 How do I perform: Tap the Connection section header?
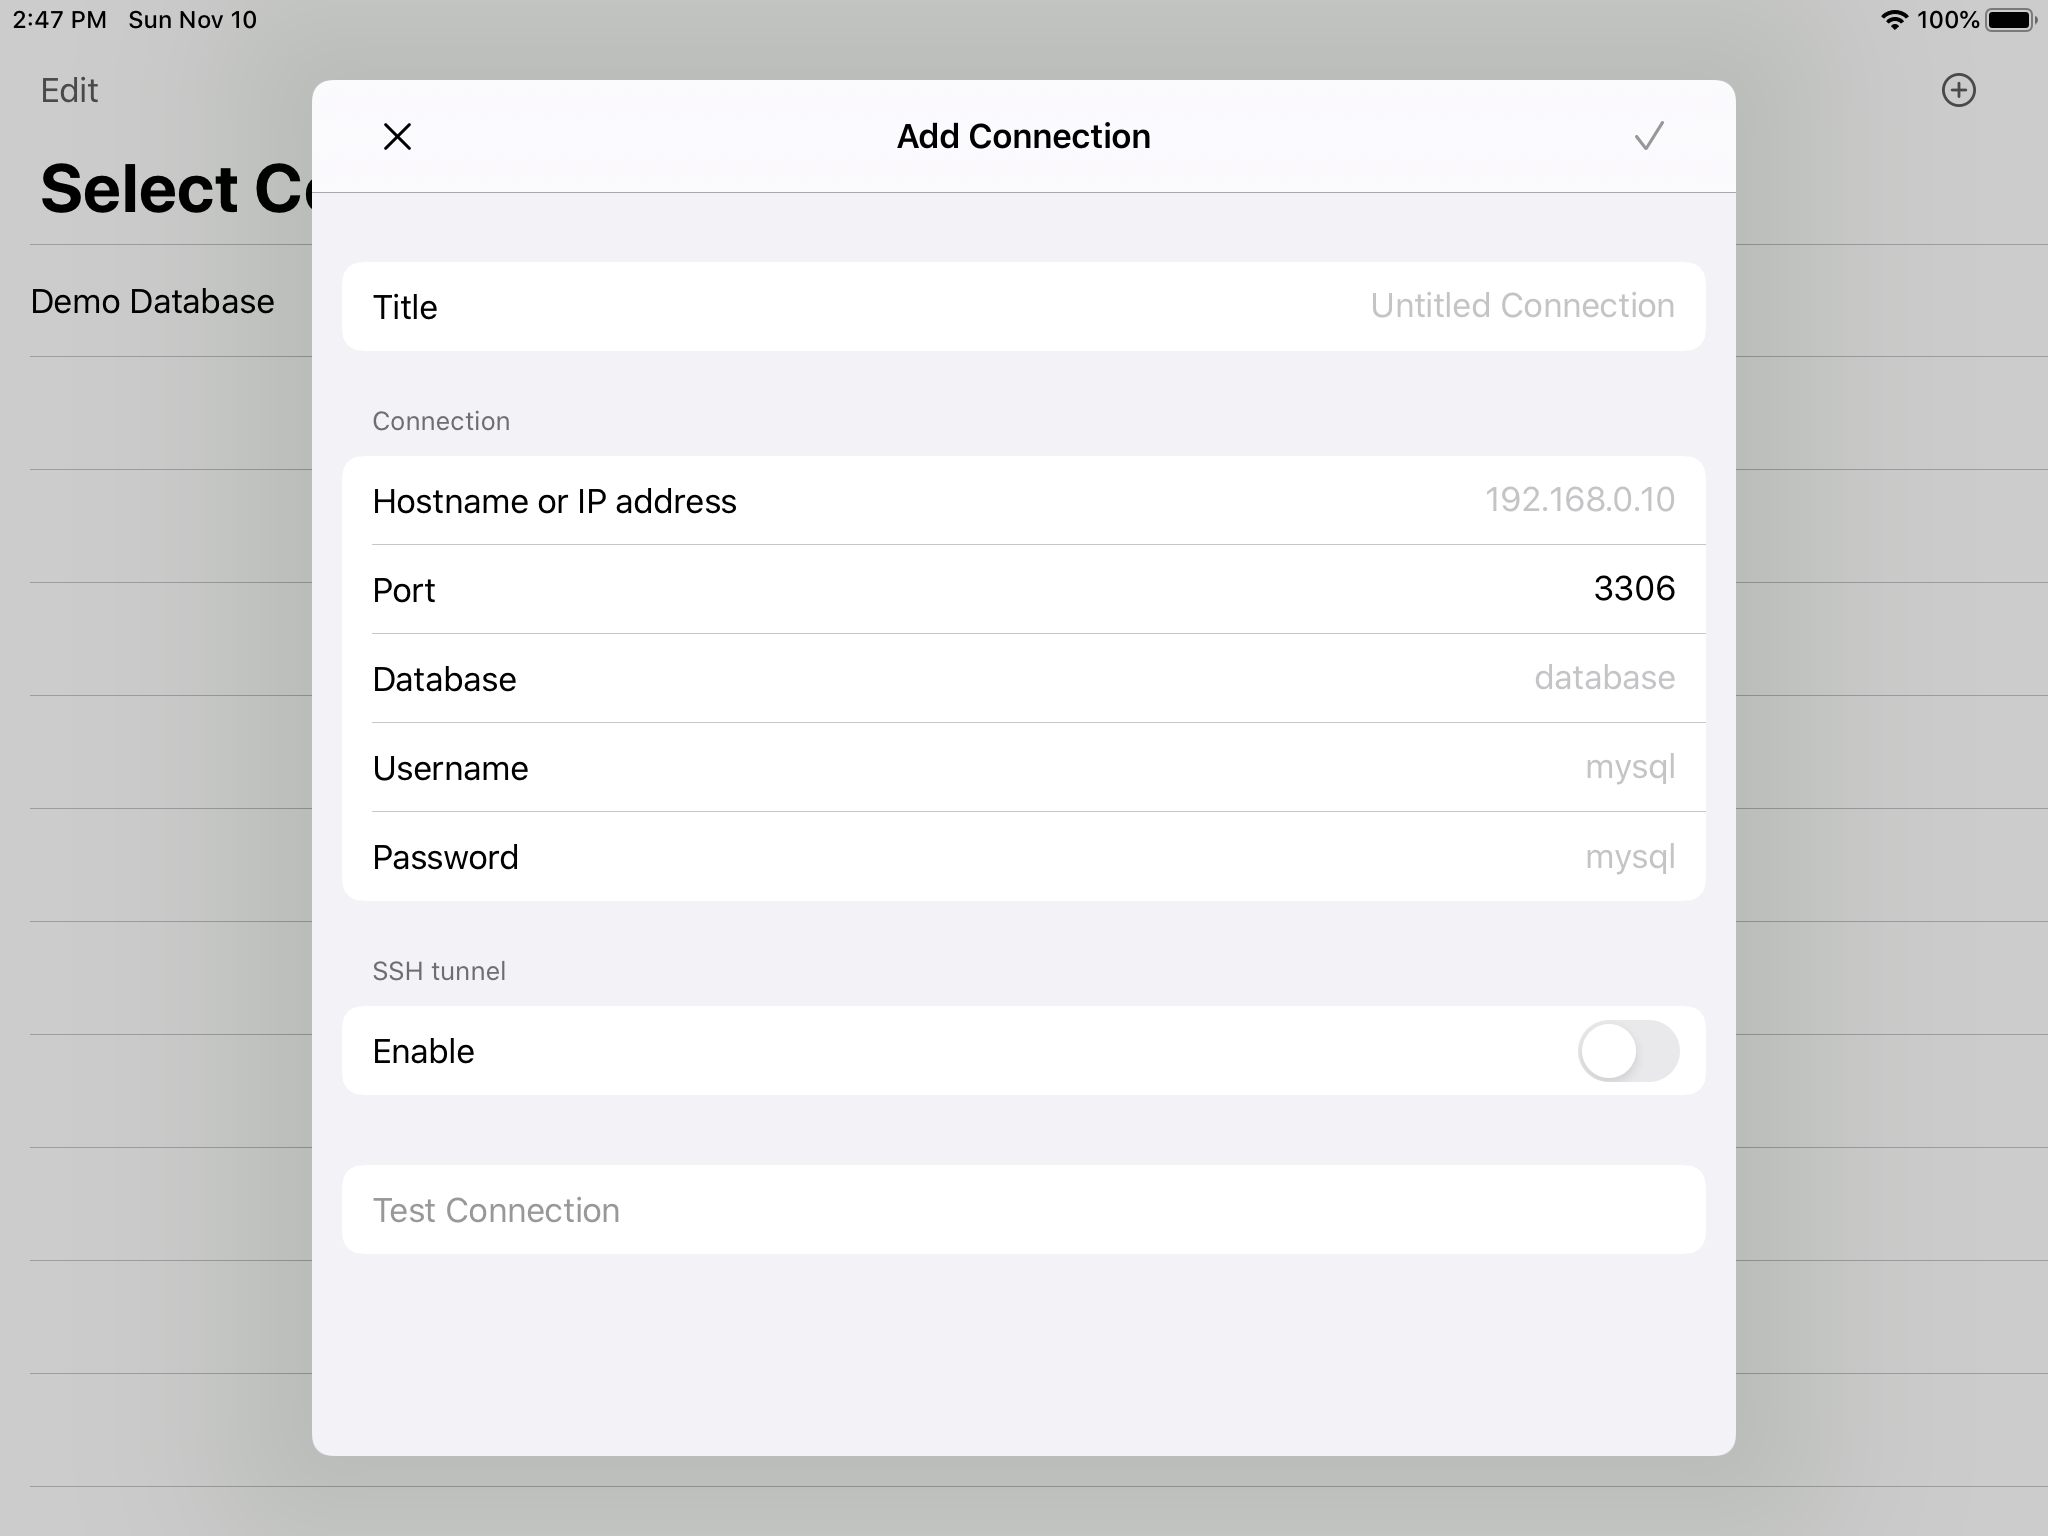click(441, 421)
